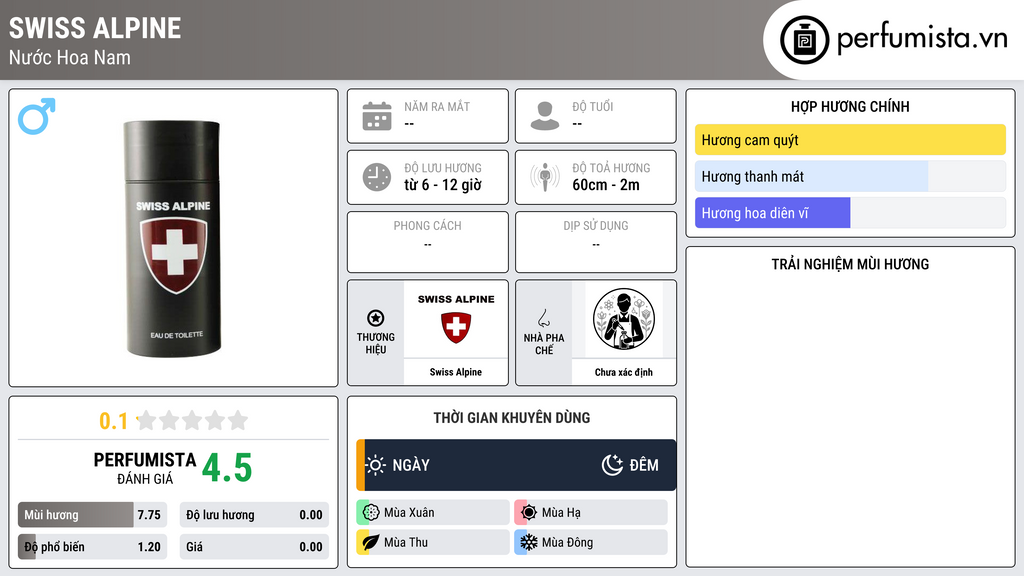Click the person icon beside Độ tuổi
This screenshot has width=1024, height=576.
point(545,116)
